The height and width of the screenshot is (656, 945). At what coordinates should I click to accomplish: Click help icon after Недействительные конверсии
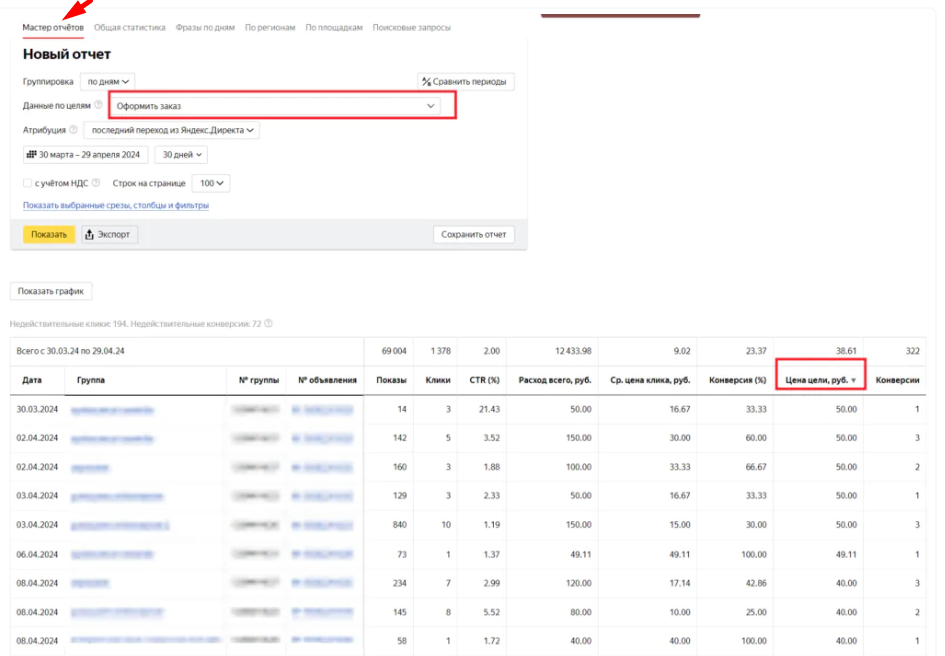(269, 324)
